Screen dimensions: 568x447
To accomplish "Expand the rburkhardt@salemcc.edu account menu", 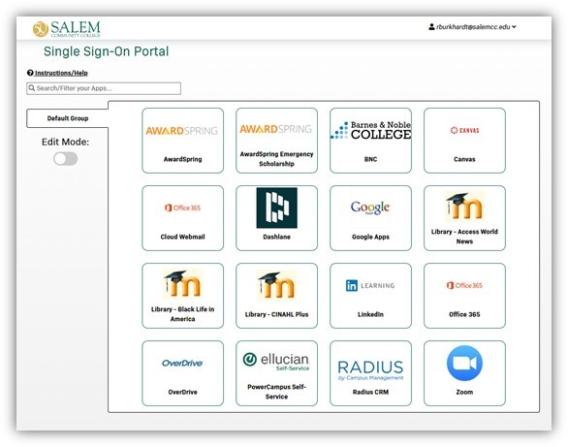I will pos(472,27).
